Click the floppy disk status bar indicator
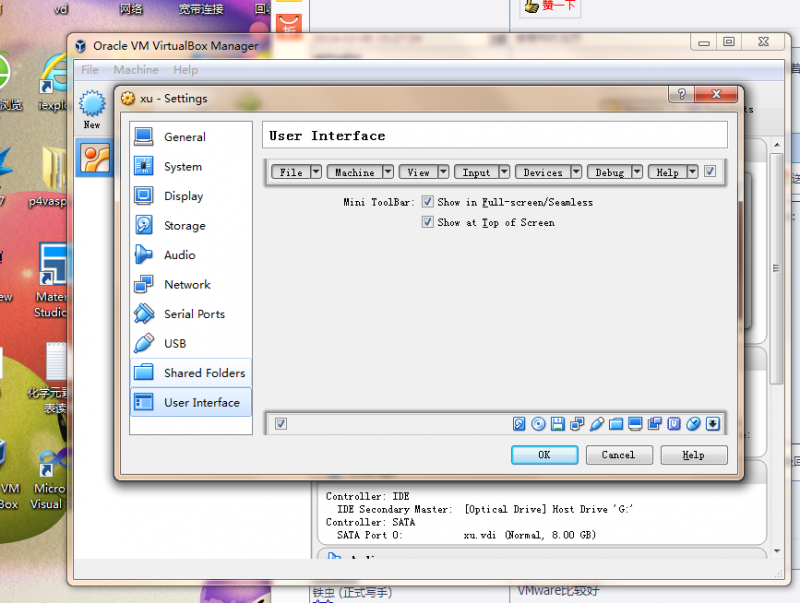The height and width of the screenshot is (603, 800). (558, 424)
